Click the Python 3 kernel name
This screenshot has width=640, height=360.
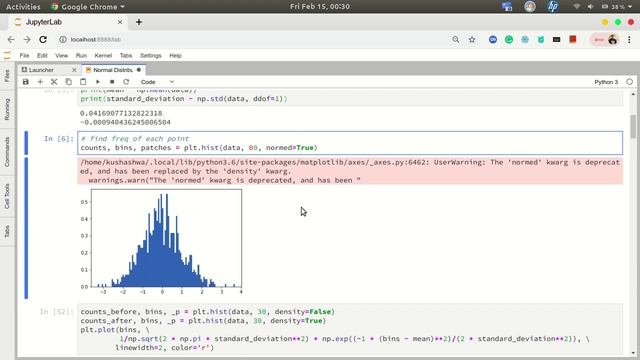tap(606, 82)
